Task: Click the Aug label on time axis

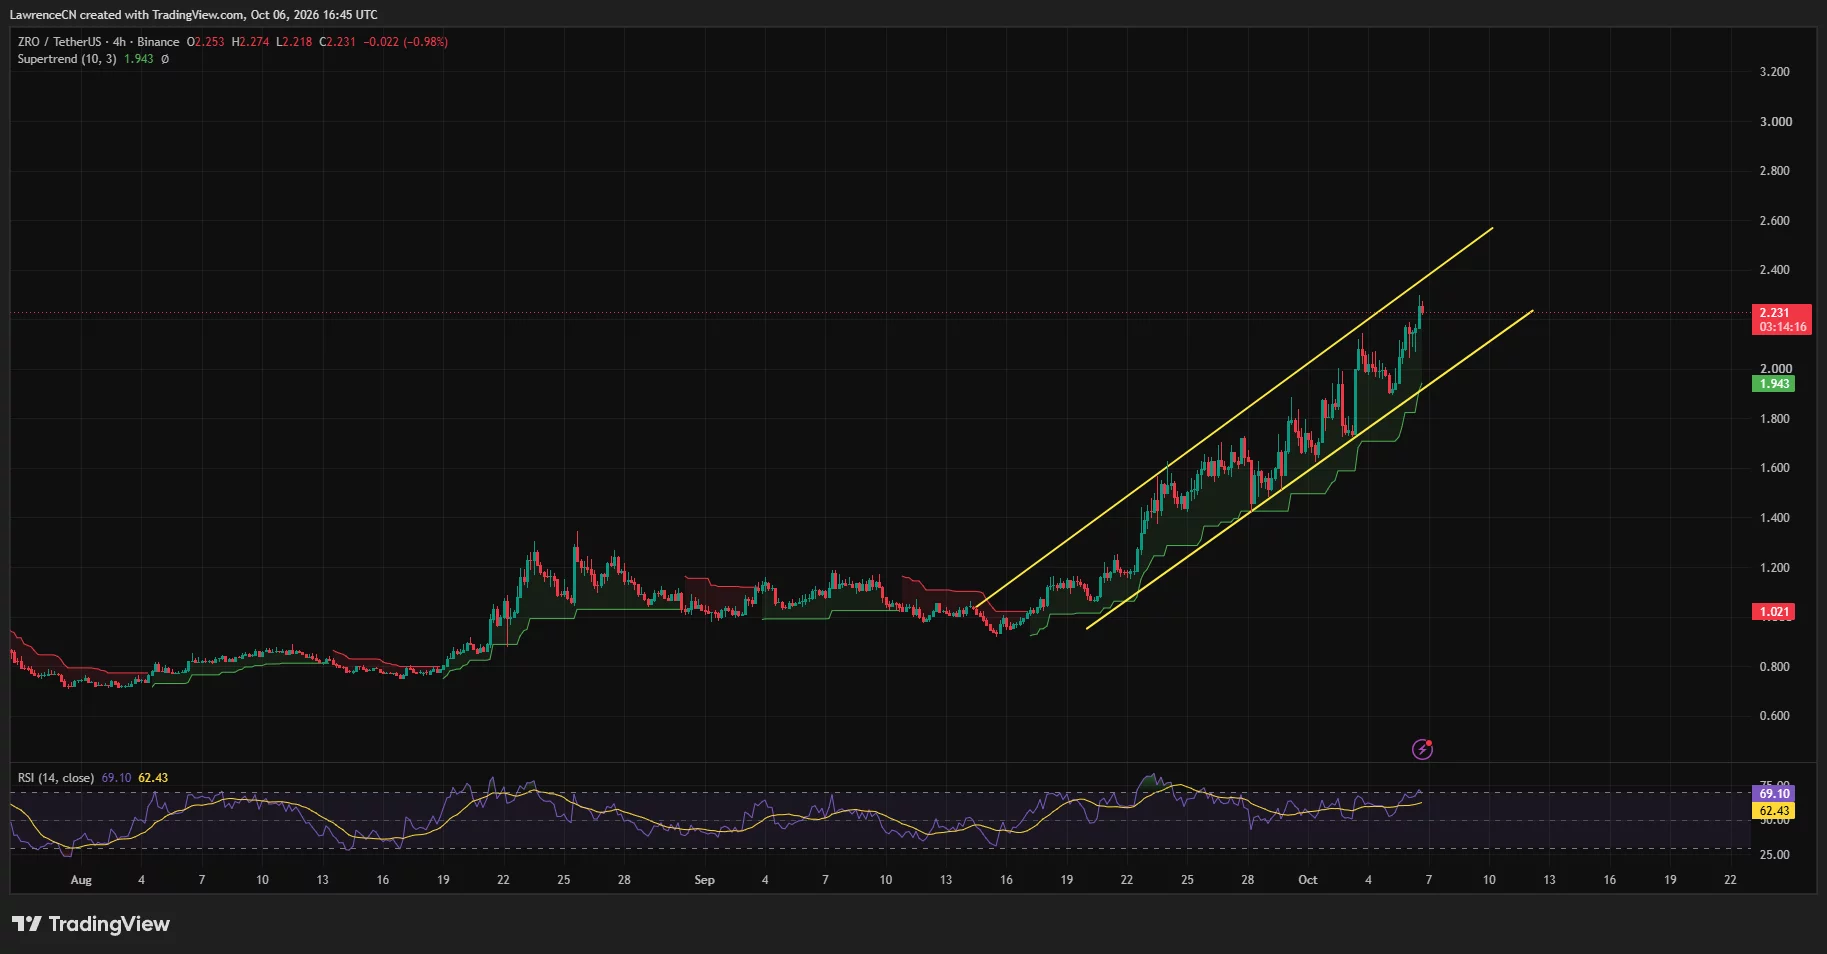Action: 81,880
